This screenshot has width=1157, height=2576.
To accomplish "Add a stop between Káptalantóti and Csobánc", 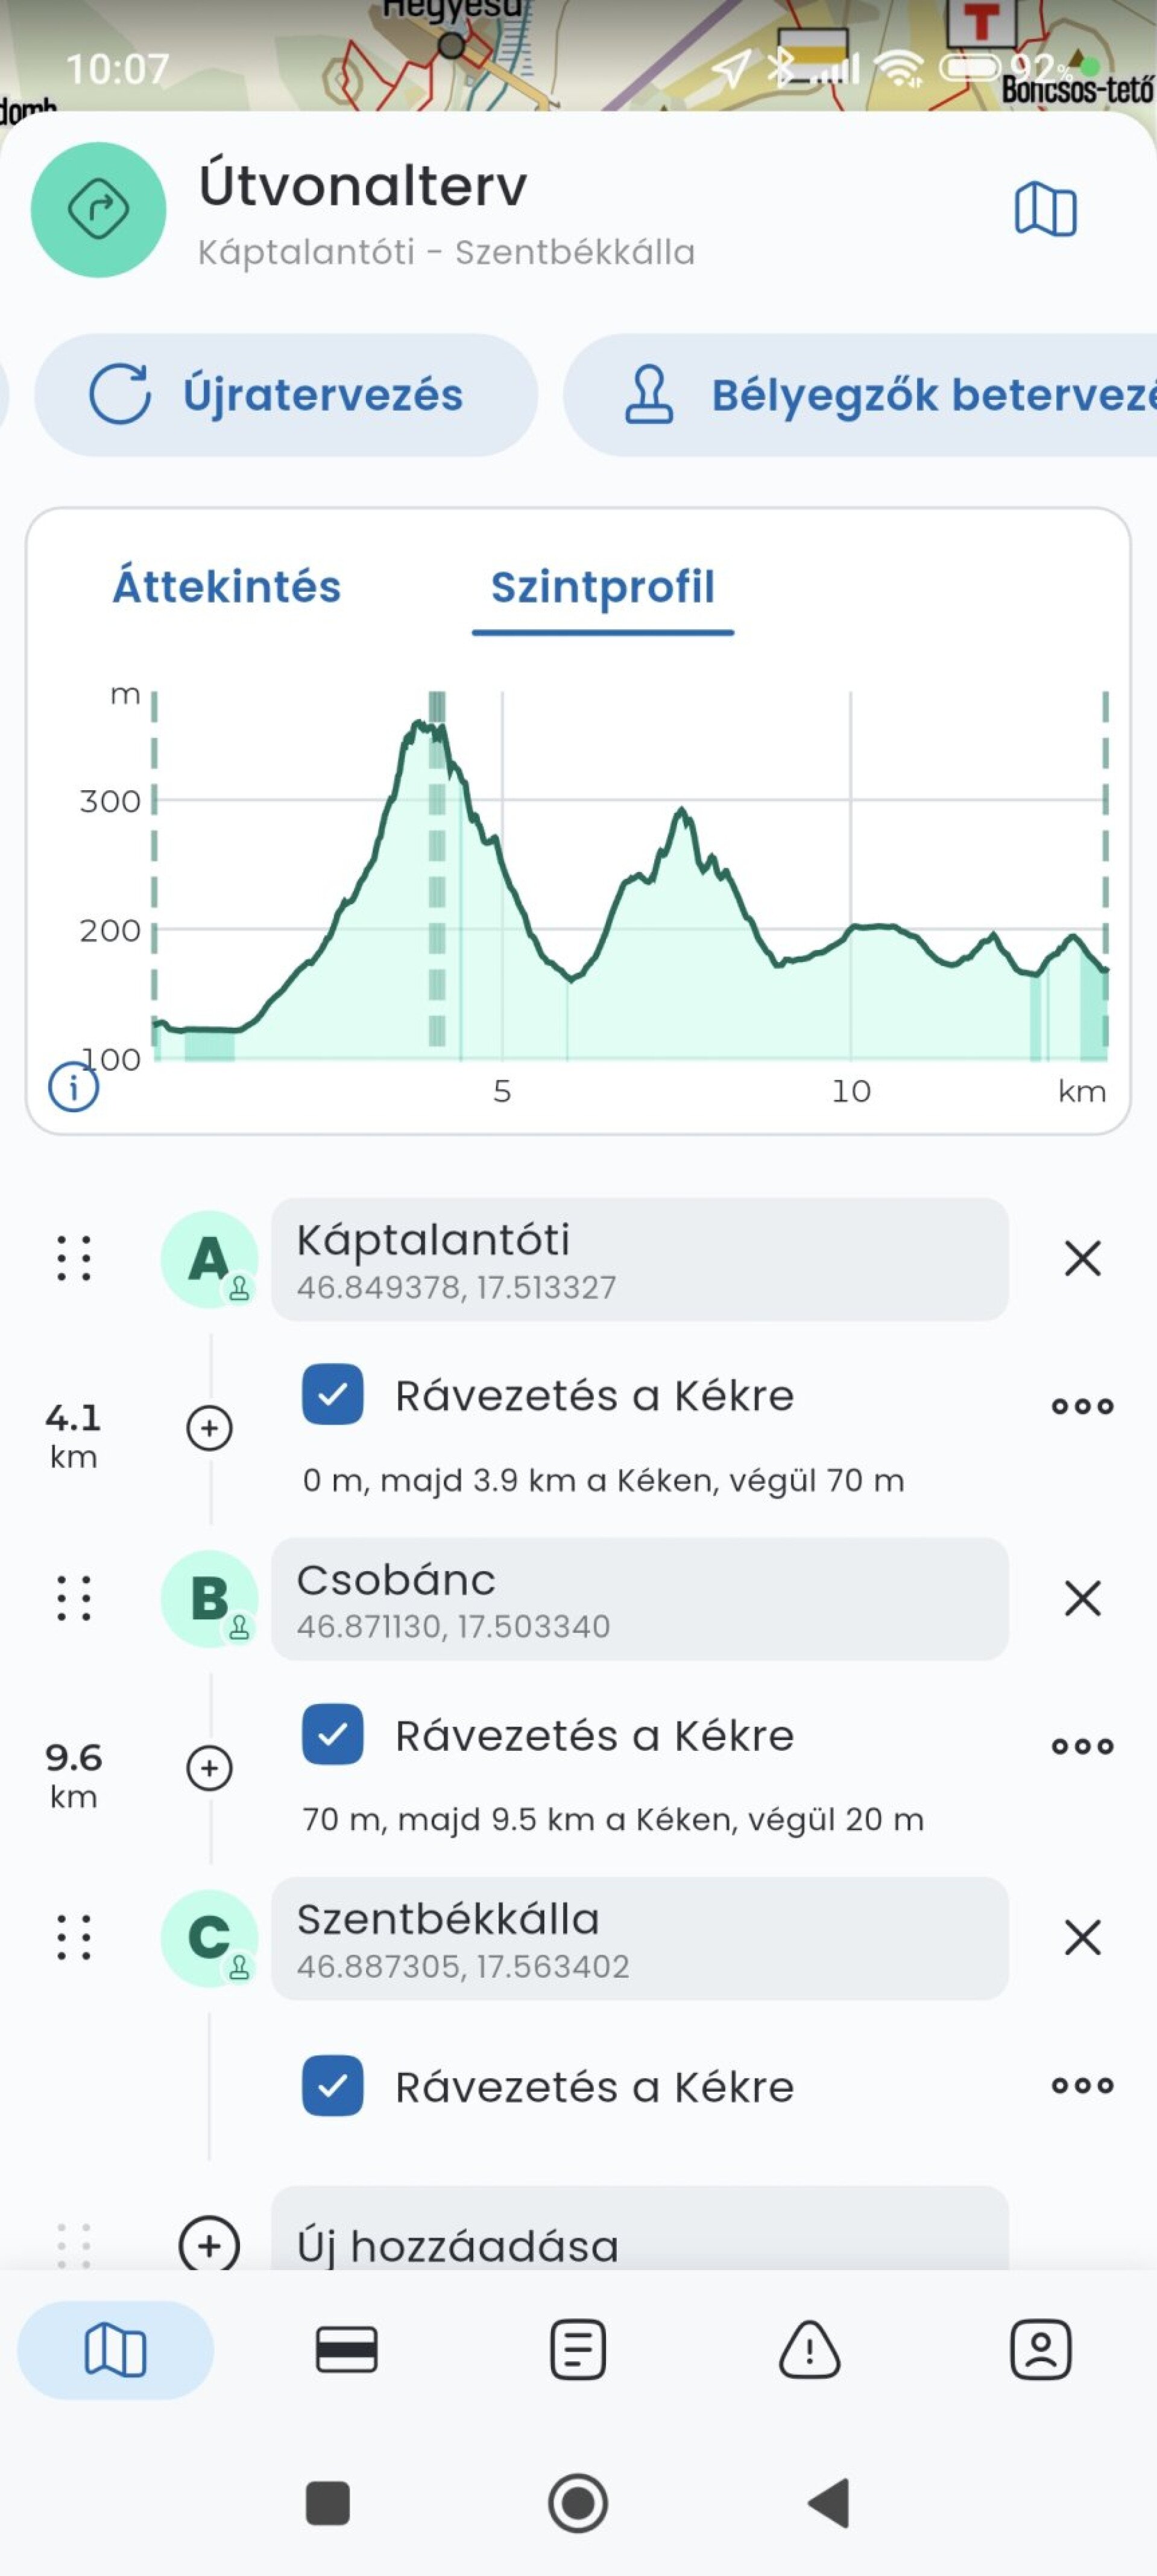I will point(209,1427).
